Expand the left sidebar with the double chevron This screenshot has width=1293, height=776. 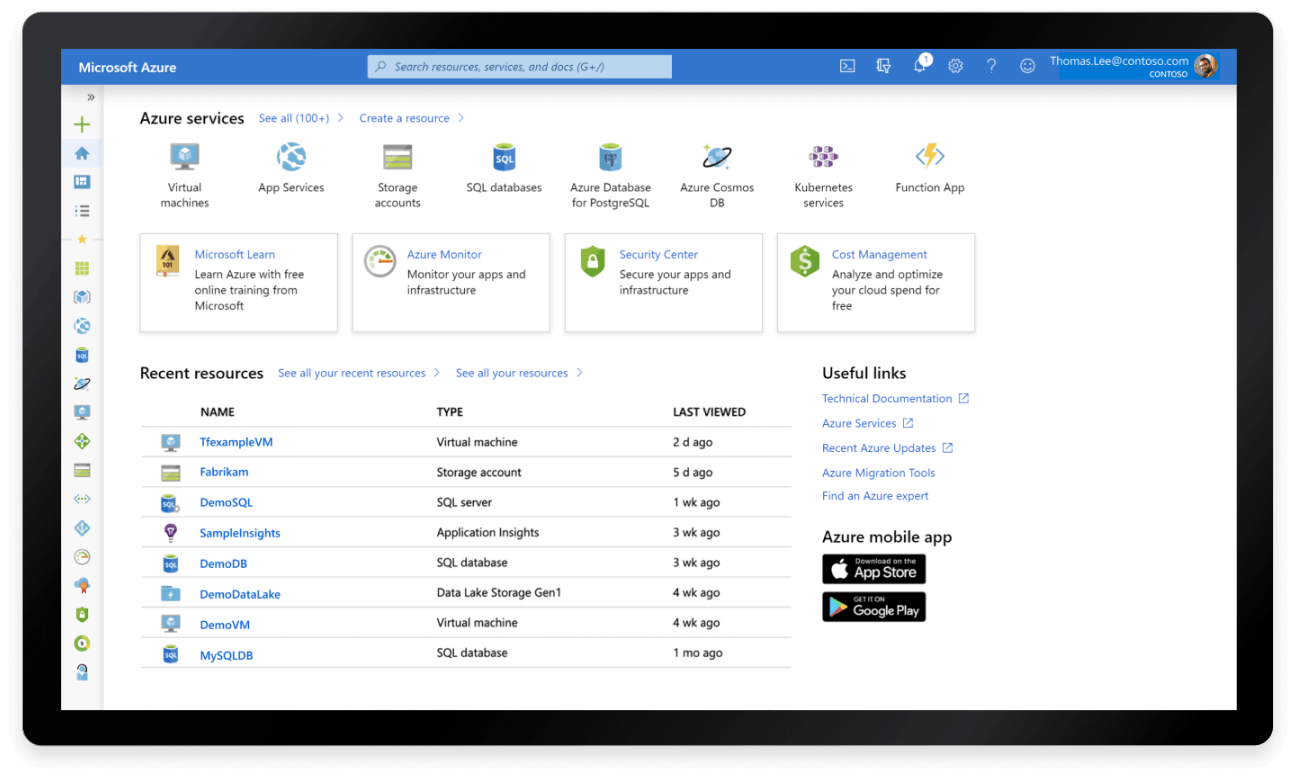point(90,97)
